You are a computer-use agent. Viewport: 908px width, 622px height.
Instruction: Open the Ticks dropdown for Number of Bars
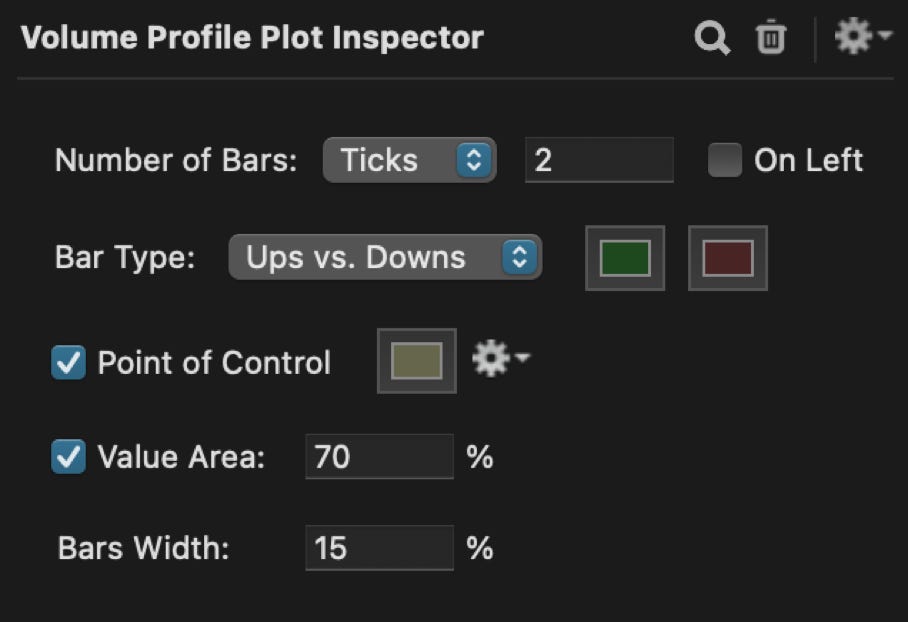pyautogui.click(x=409, y=160)
